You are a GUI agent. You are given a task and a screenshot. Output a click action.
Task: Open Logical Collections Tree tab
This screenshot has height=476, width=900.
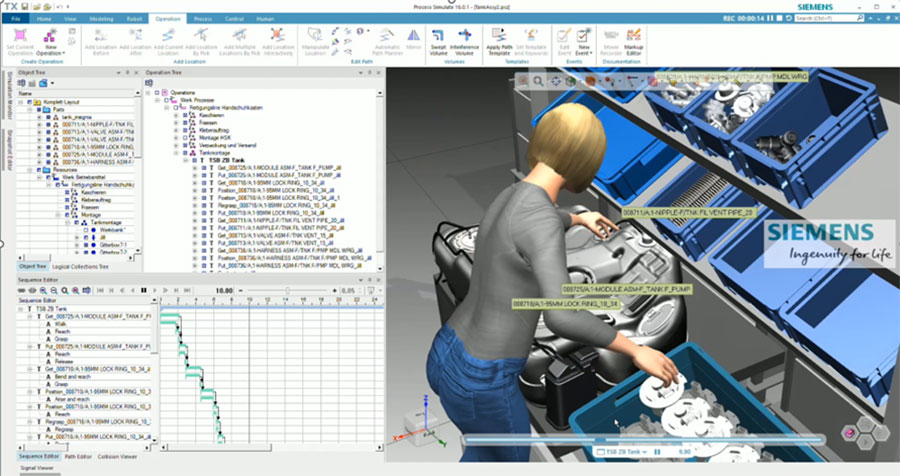point(81,267)
